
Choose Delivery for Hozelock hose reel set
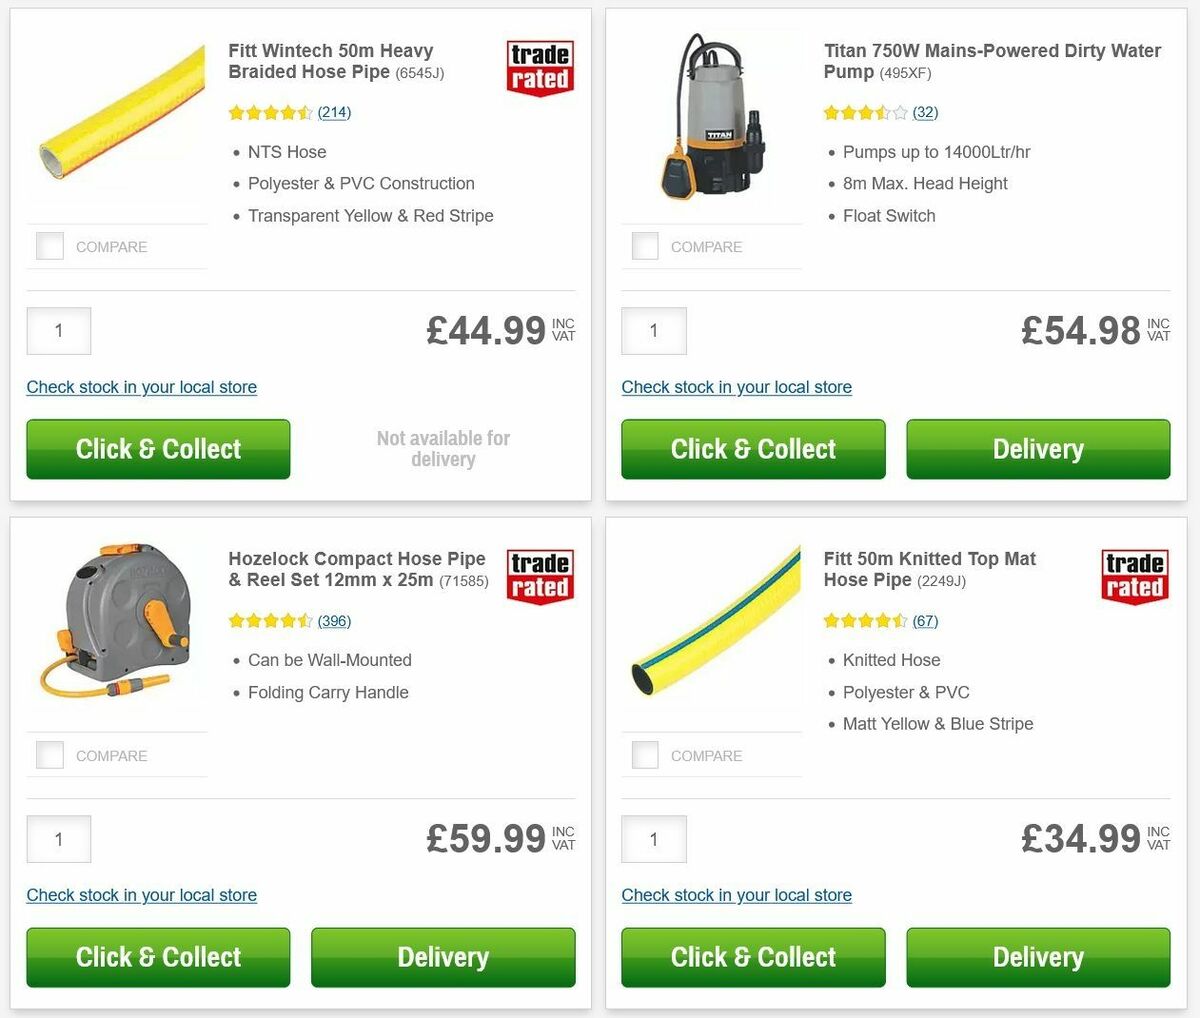442,957
